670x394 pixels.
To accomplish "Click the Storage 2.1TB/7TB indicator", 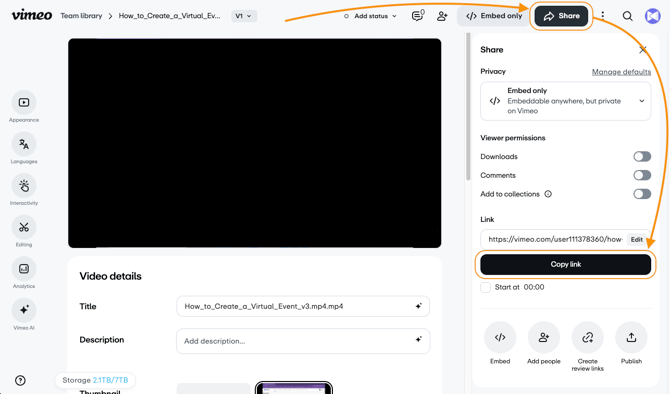I will (x=95, y=380).
